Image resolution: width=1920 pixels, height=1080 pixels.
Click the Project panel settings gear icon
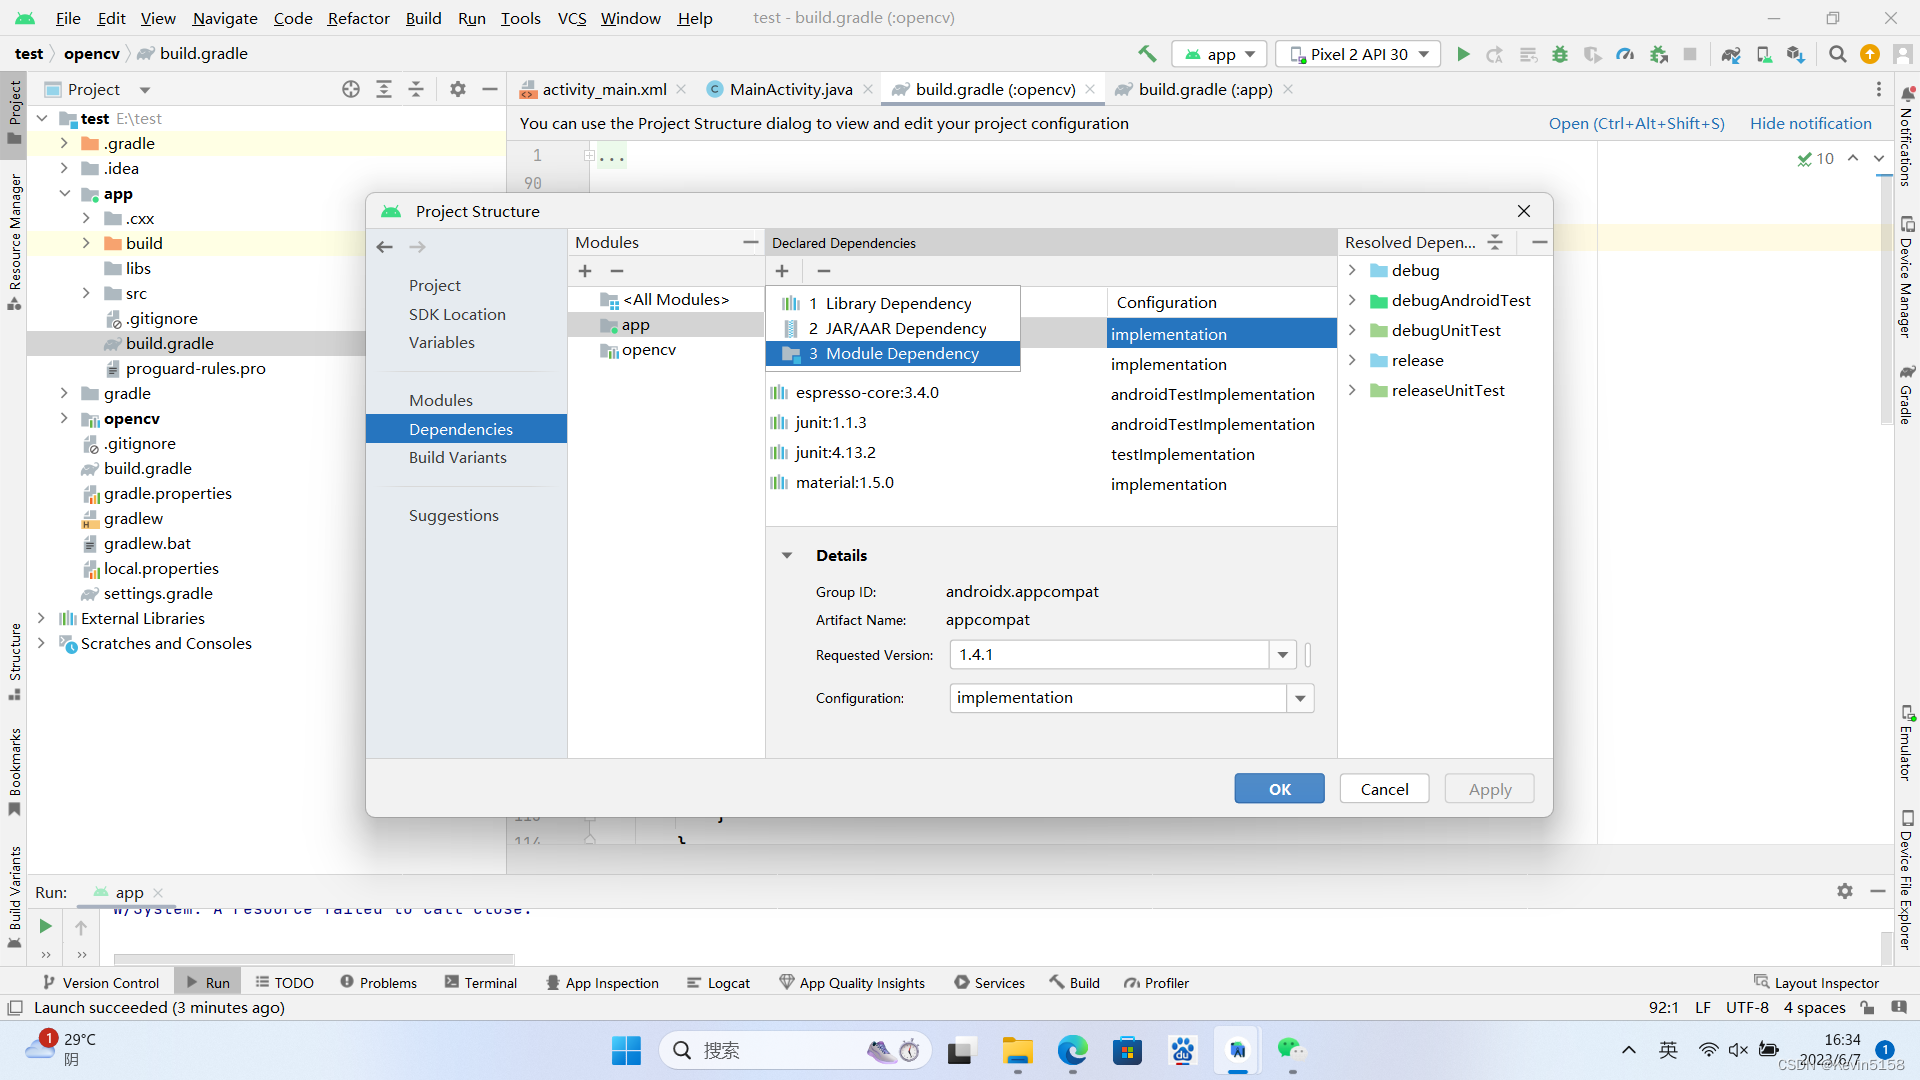pyautogui.click(x=458, y=89)
